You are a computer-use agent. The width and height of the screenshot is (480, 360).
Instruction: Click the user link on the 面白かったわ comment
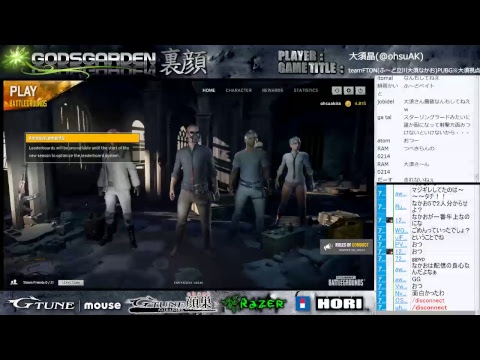coord(401,293)
